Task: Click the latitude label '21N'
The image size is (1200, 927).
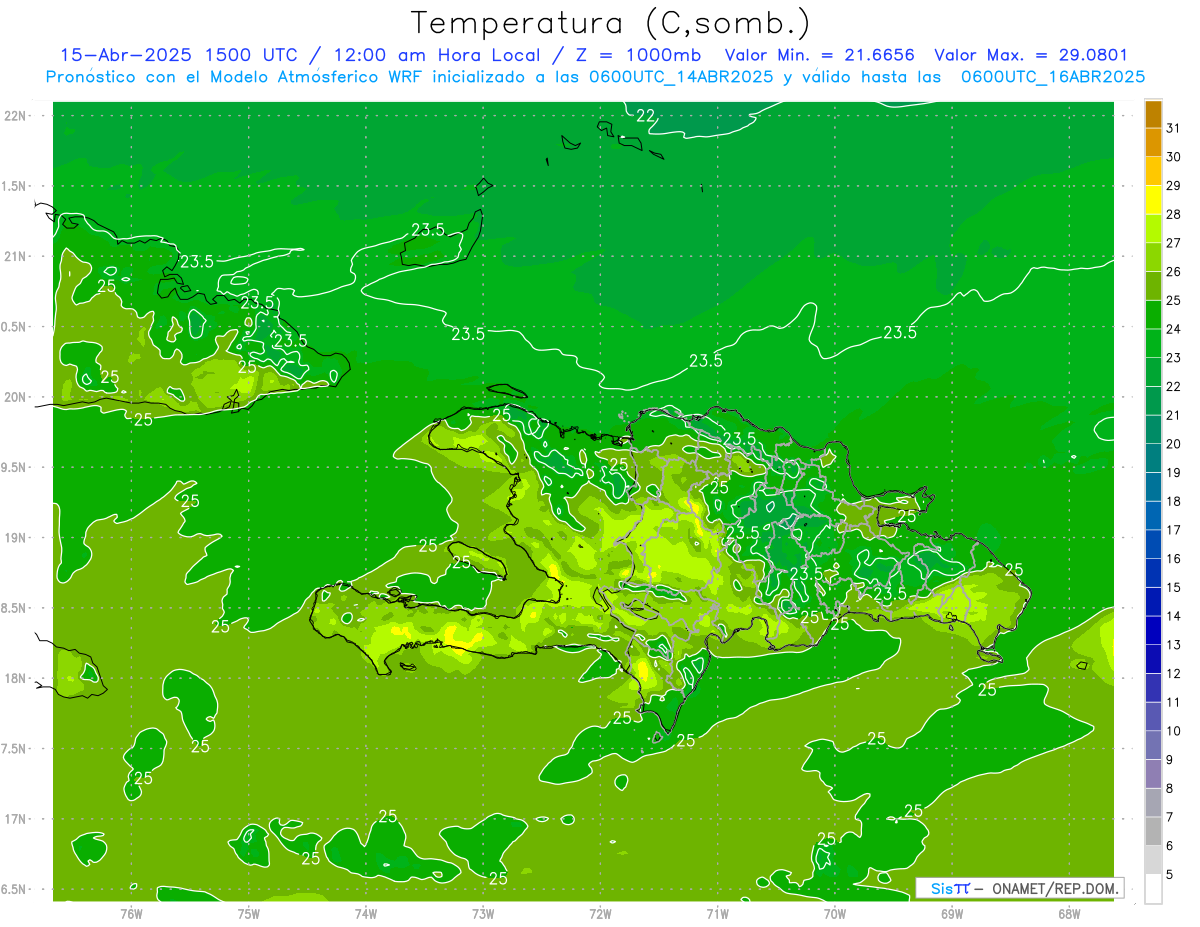Action: pos(15,257)
